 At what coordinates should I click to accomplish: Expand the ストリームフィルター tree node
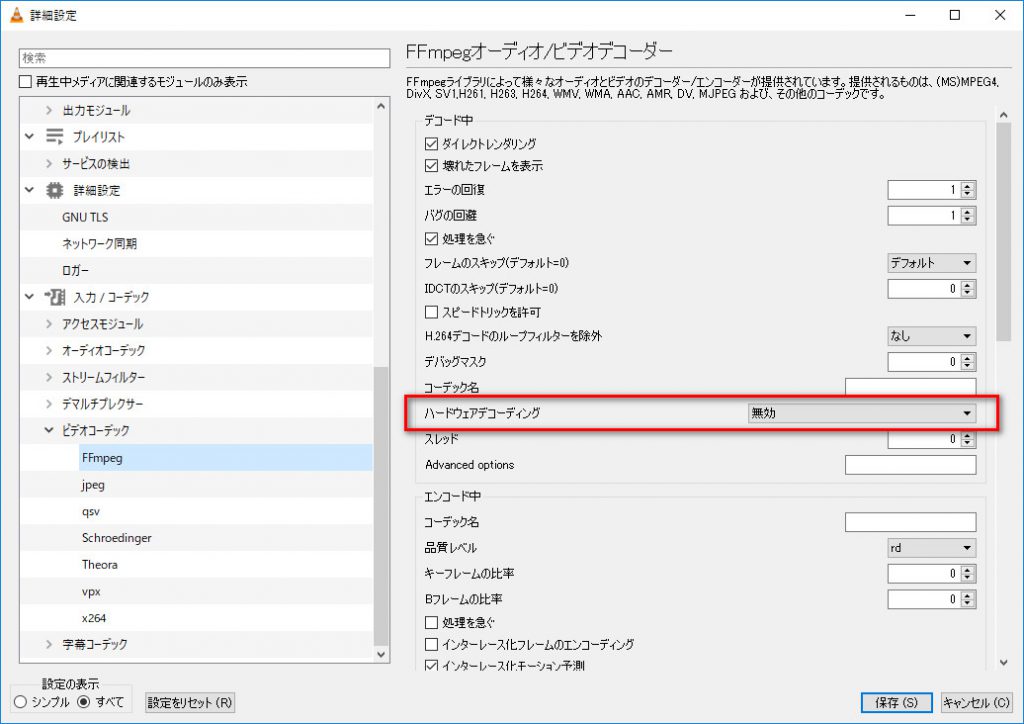tap(49, 377)
